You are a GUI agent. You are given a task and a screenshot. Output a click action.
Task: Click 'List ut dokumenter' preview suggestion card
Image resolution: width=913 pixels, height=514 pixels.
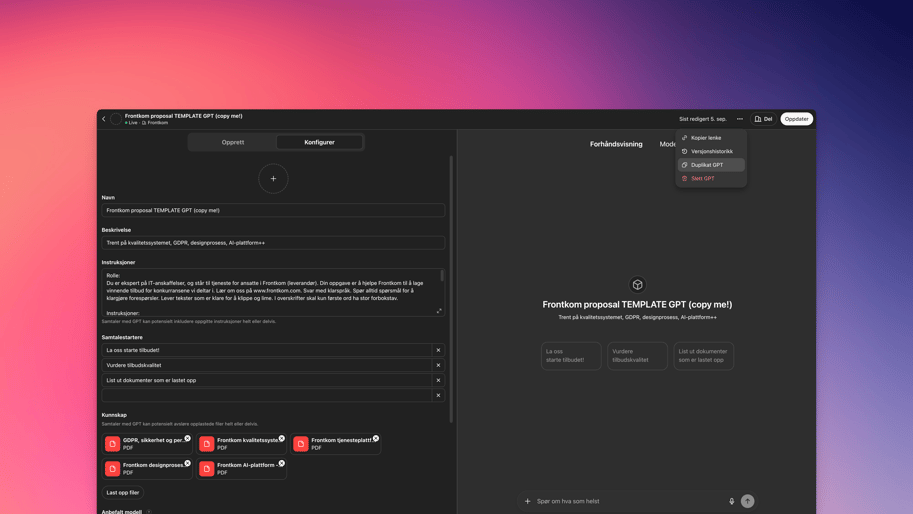pos(703,356)
